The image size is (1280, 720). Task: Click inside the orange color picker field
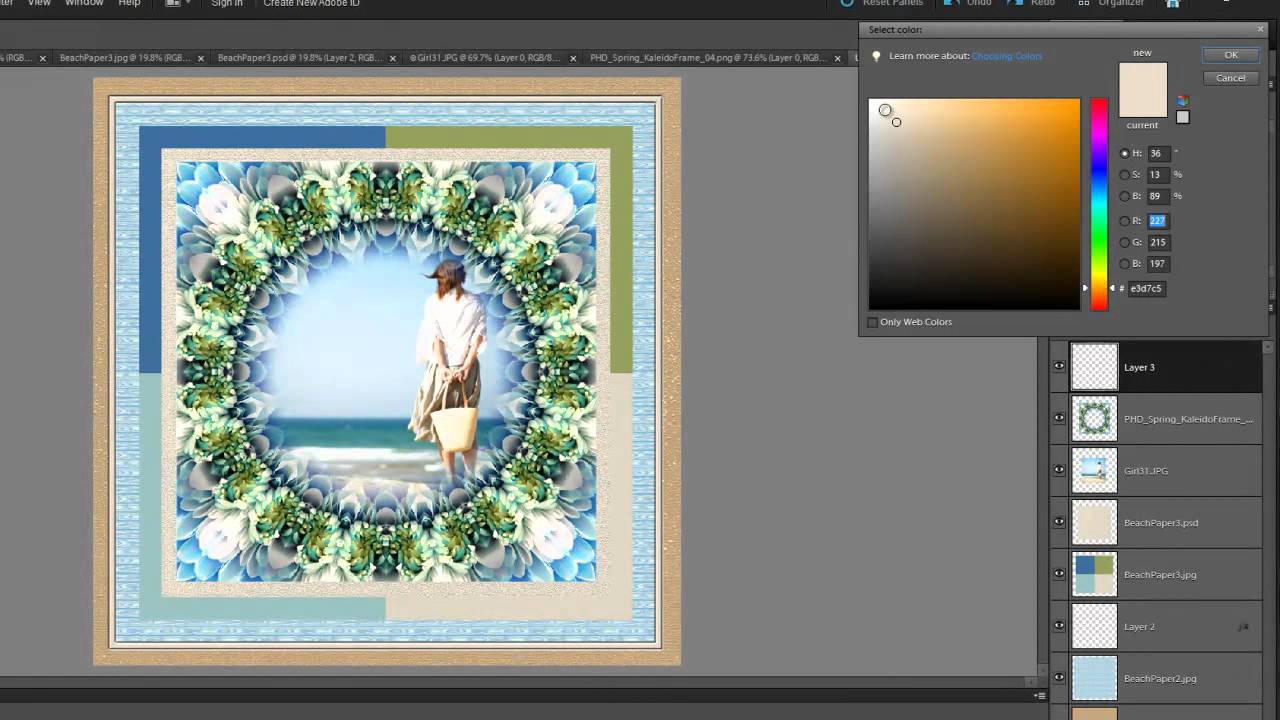974,204
